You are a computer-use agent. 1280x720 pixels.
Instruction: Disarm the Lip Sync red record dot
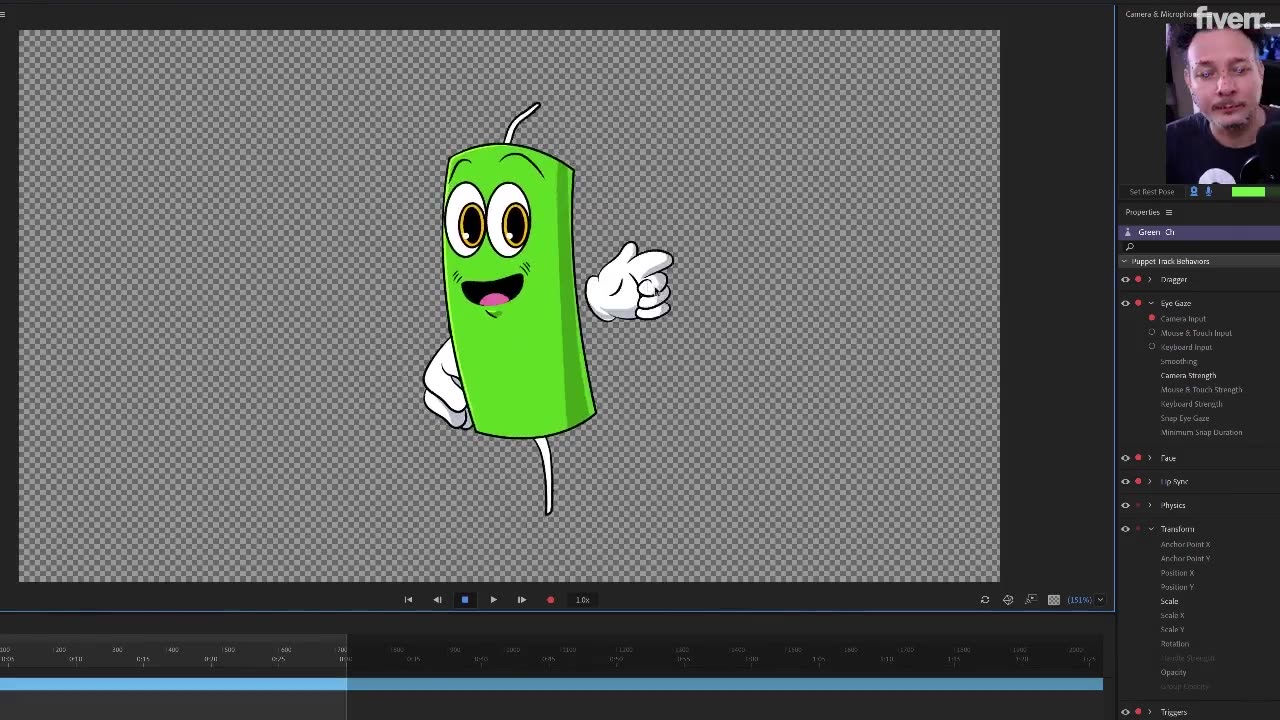[1138, 481]
